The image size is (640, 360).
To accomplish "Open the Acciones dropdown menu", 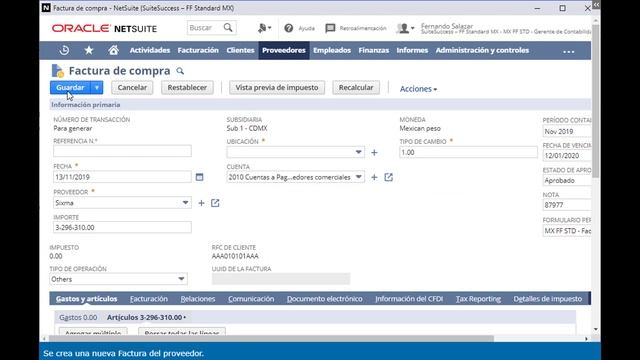I will pyautogui.click(x=418, y=89).
